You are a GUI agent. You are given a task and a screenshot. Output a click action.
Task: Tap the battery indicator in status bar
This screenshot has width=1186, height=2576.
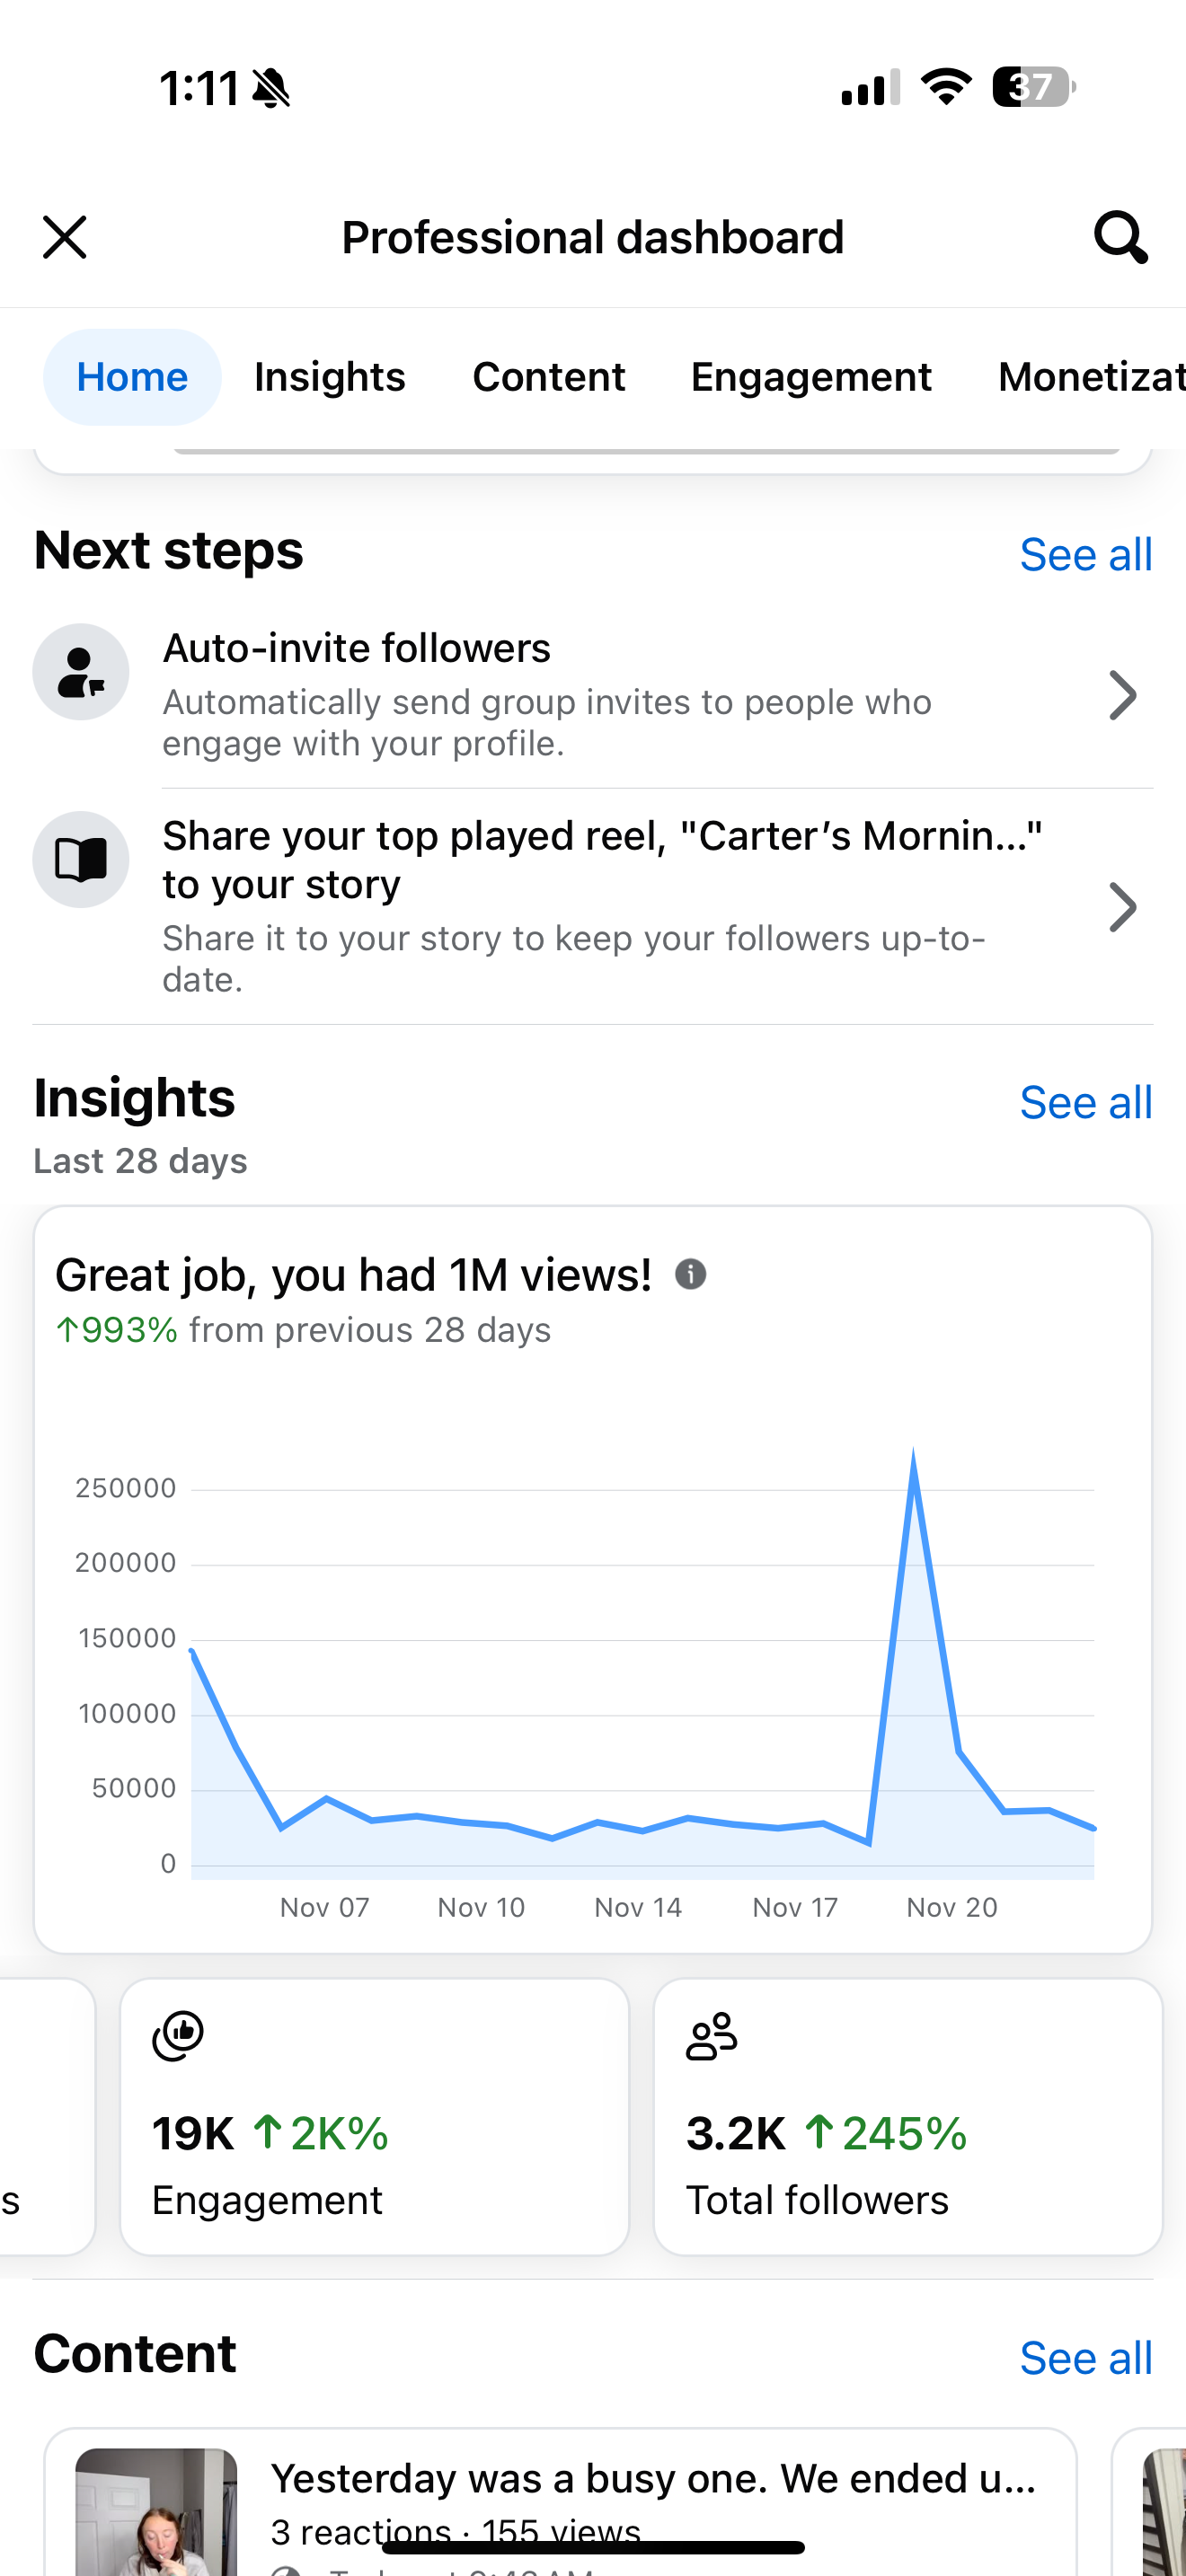coord(1034,87)
